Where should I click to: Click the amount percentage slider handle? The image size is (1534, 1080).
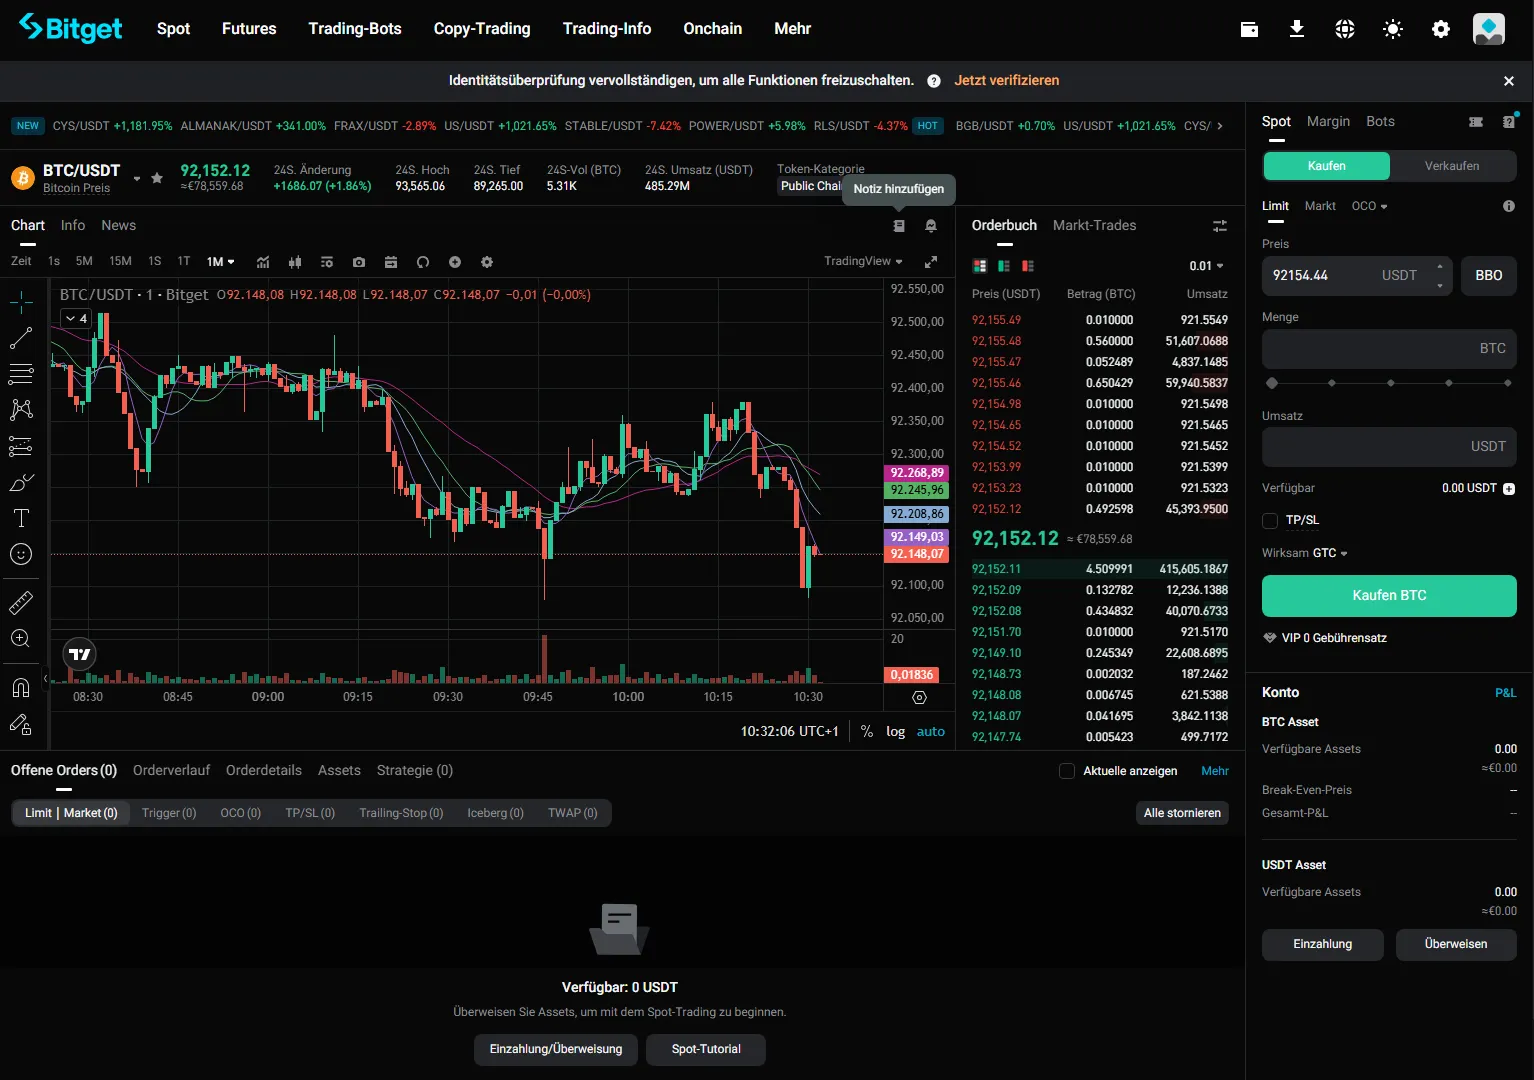[1272, 383]
